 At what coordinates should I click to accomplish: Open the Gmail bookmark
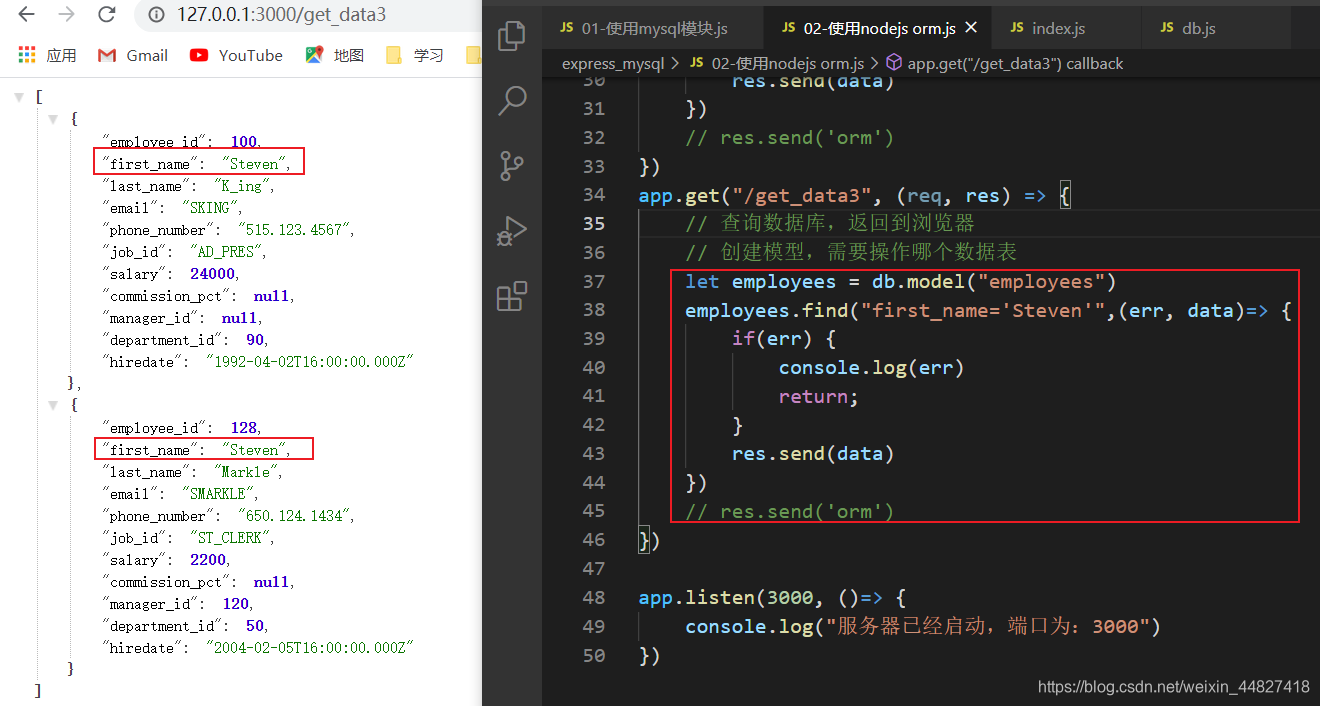click(133, 55)
